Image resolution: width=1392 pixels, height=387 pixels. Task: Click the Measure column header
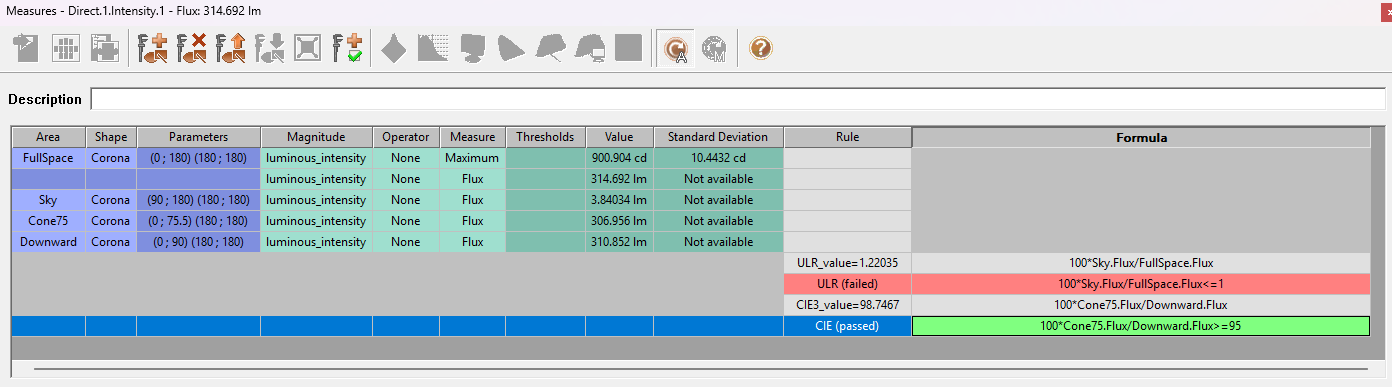coord(472,137)
